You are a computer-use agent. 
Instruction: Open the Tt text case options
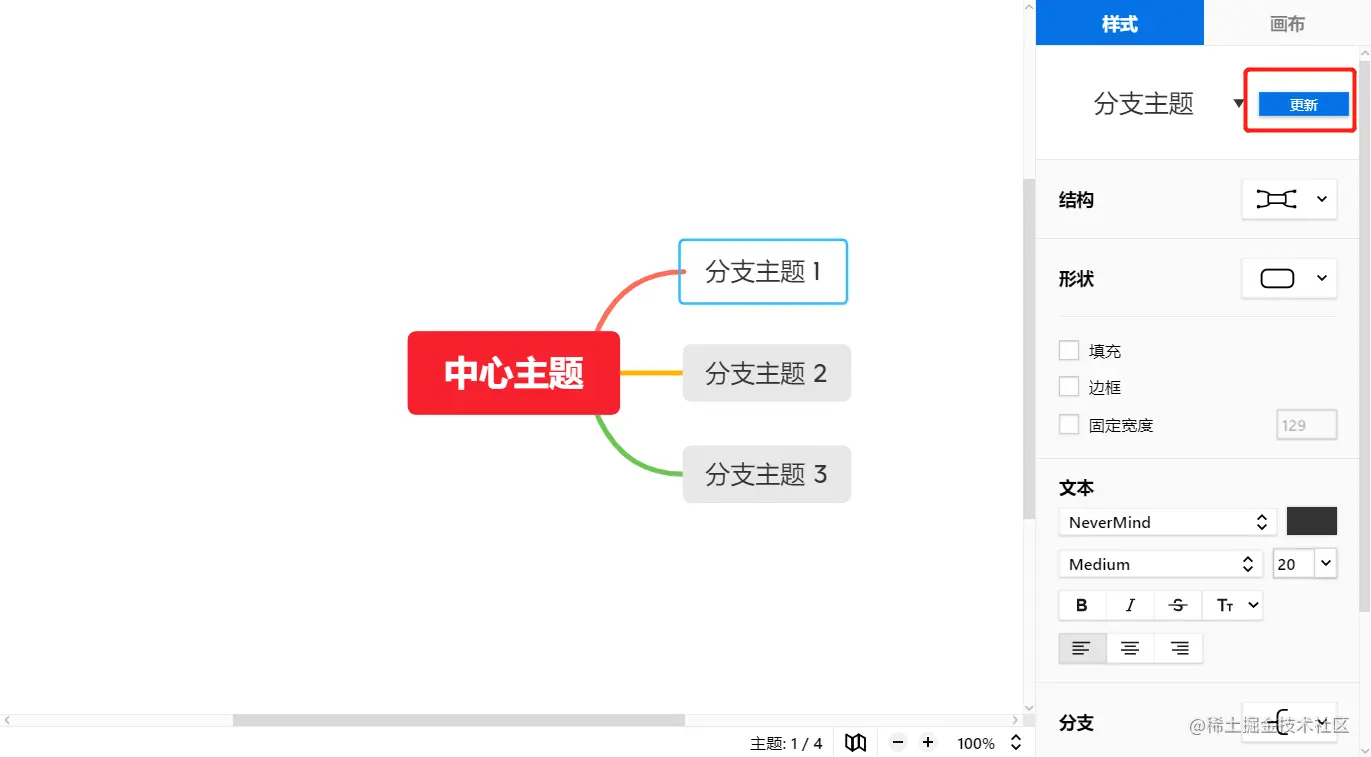click(1232, 605)
